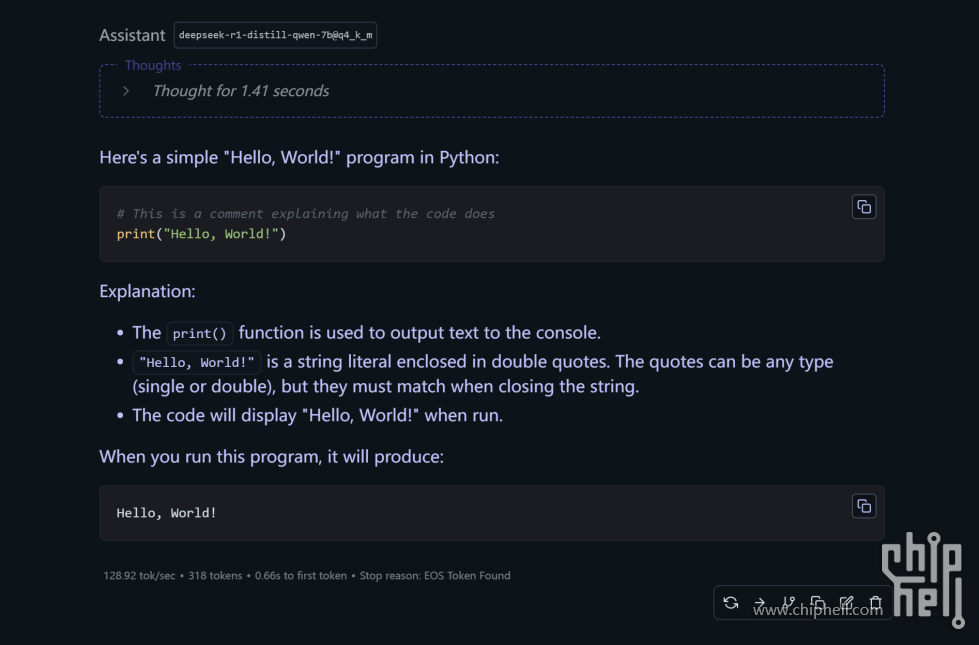Click the continue arrow icon
This screenshot has height=645, width=979.
tap(760, 603)
